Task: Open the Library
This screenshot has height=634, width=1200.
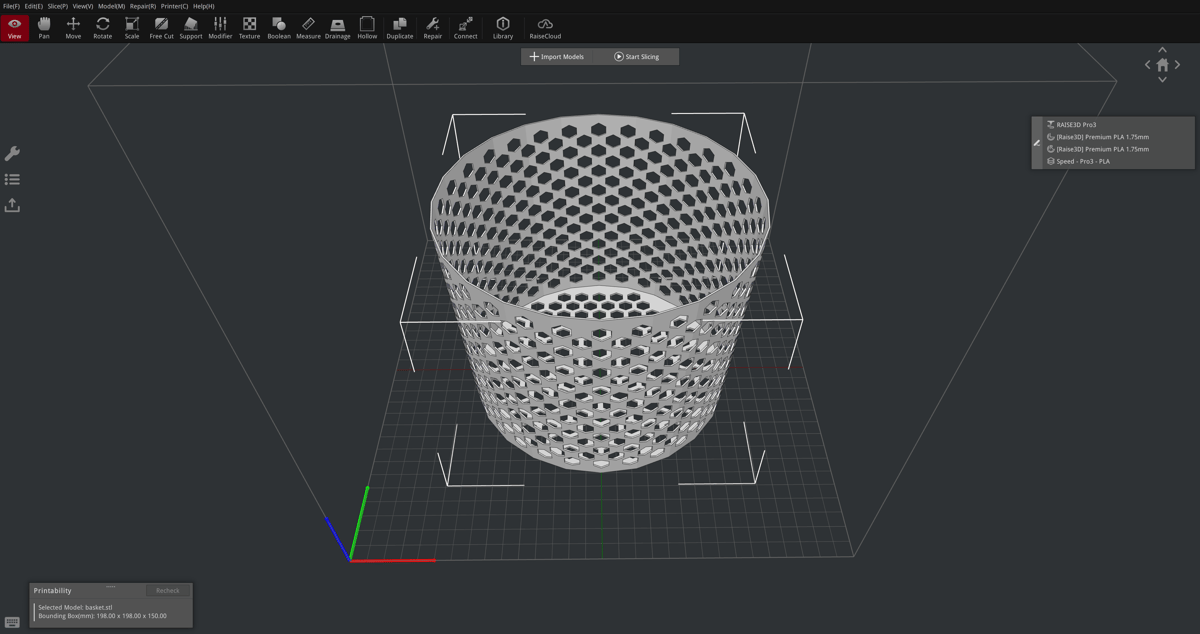Action: click(x=503, y=27)
